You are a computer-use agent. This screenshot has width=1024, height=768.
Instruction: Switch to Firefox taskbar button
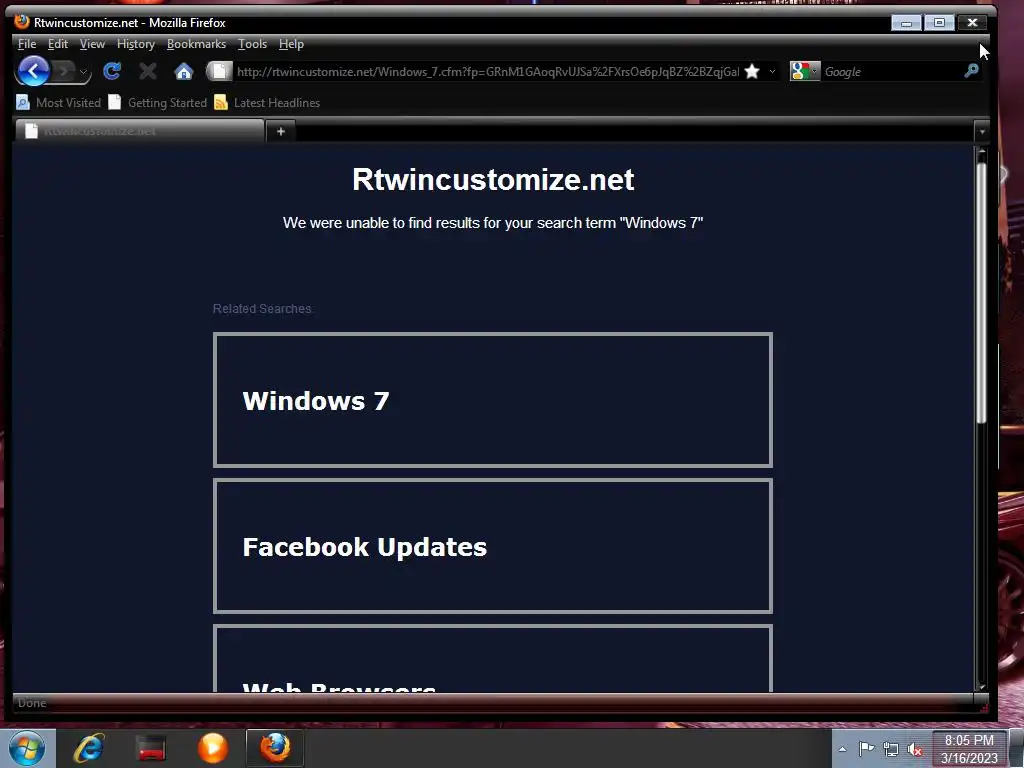point(275,748)
